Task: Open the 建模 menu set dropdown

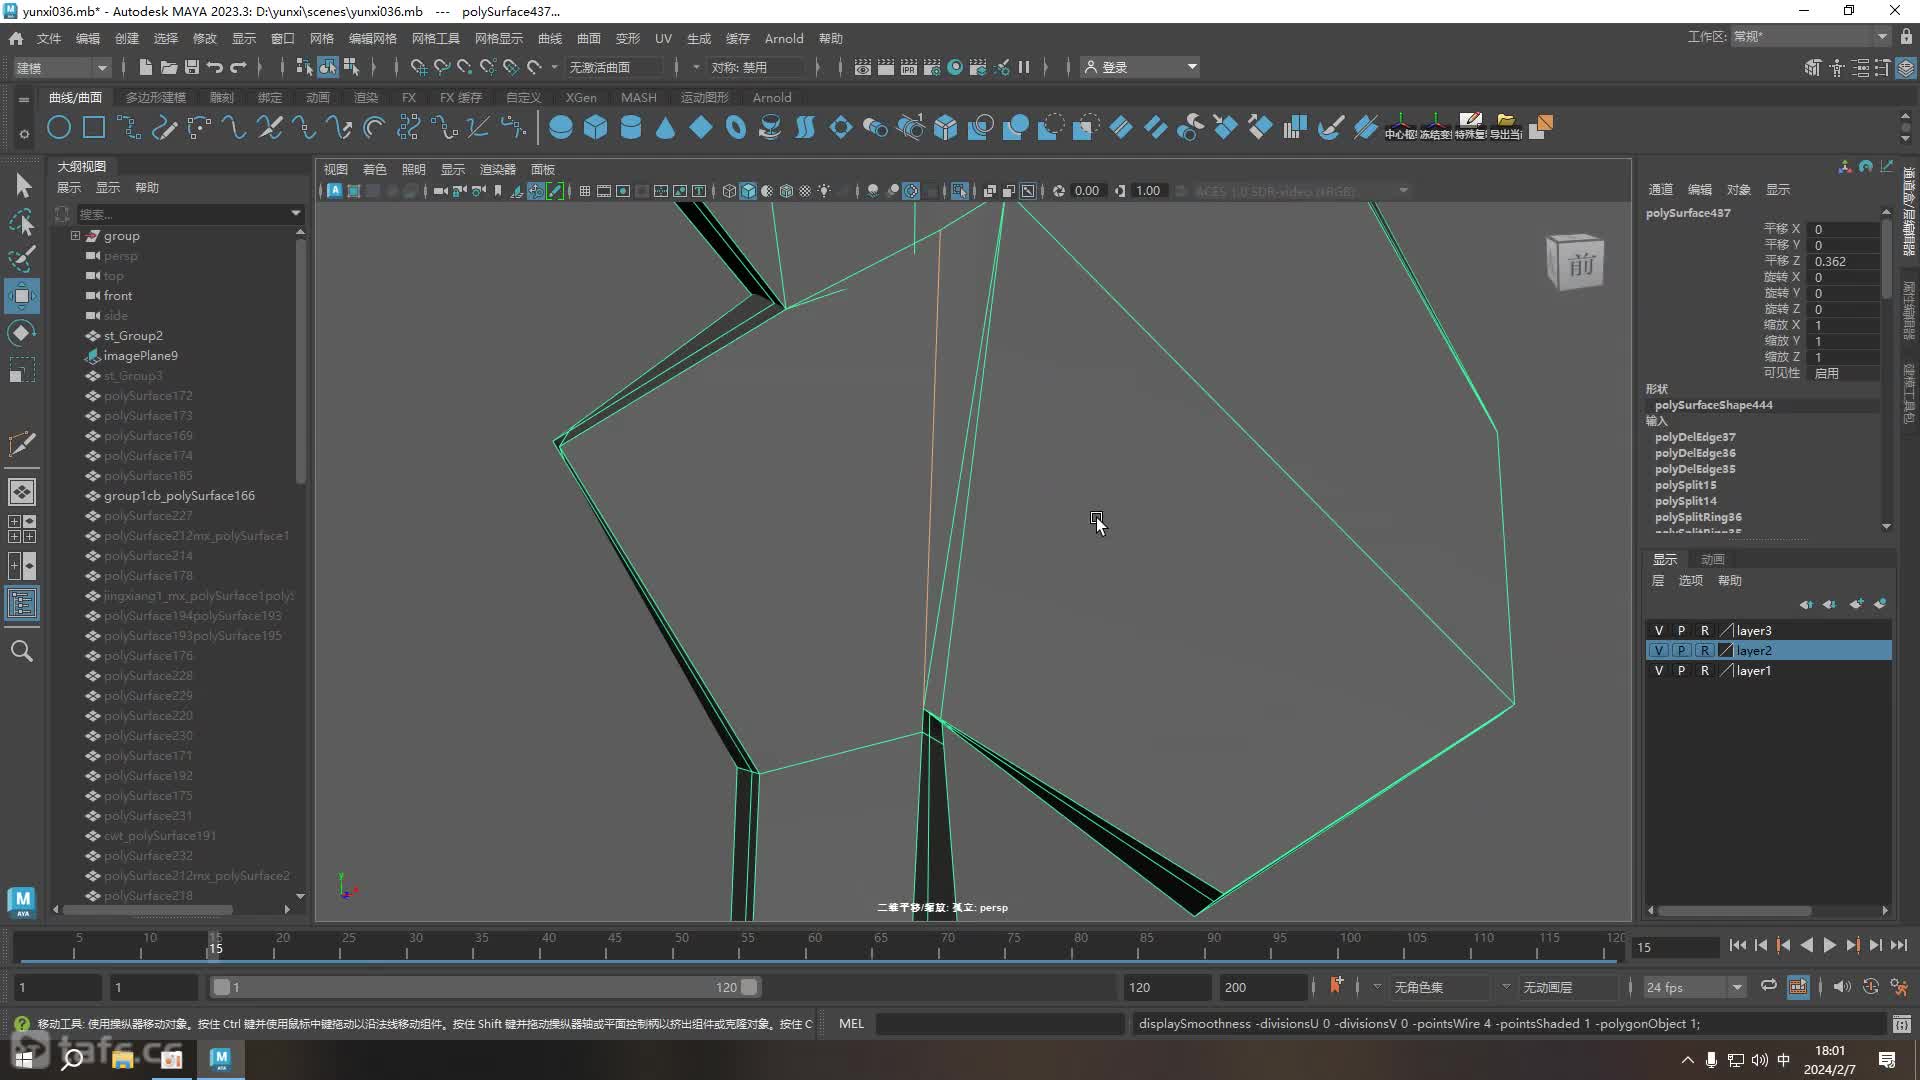Action: pos(61,67)
